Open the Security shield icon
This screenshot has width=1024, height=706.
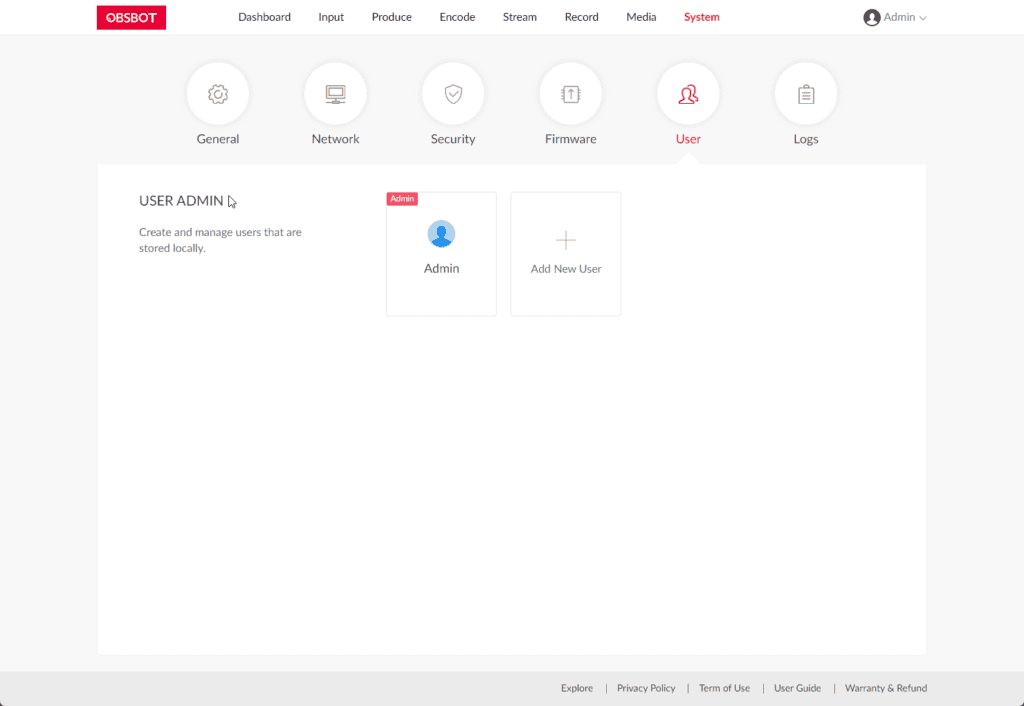pyautogui.click(x=453, y=94)
